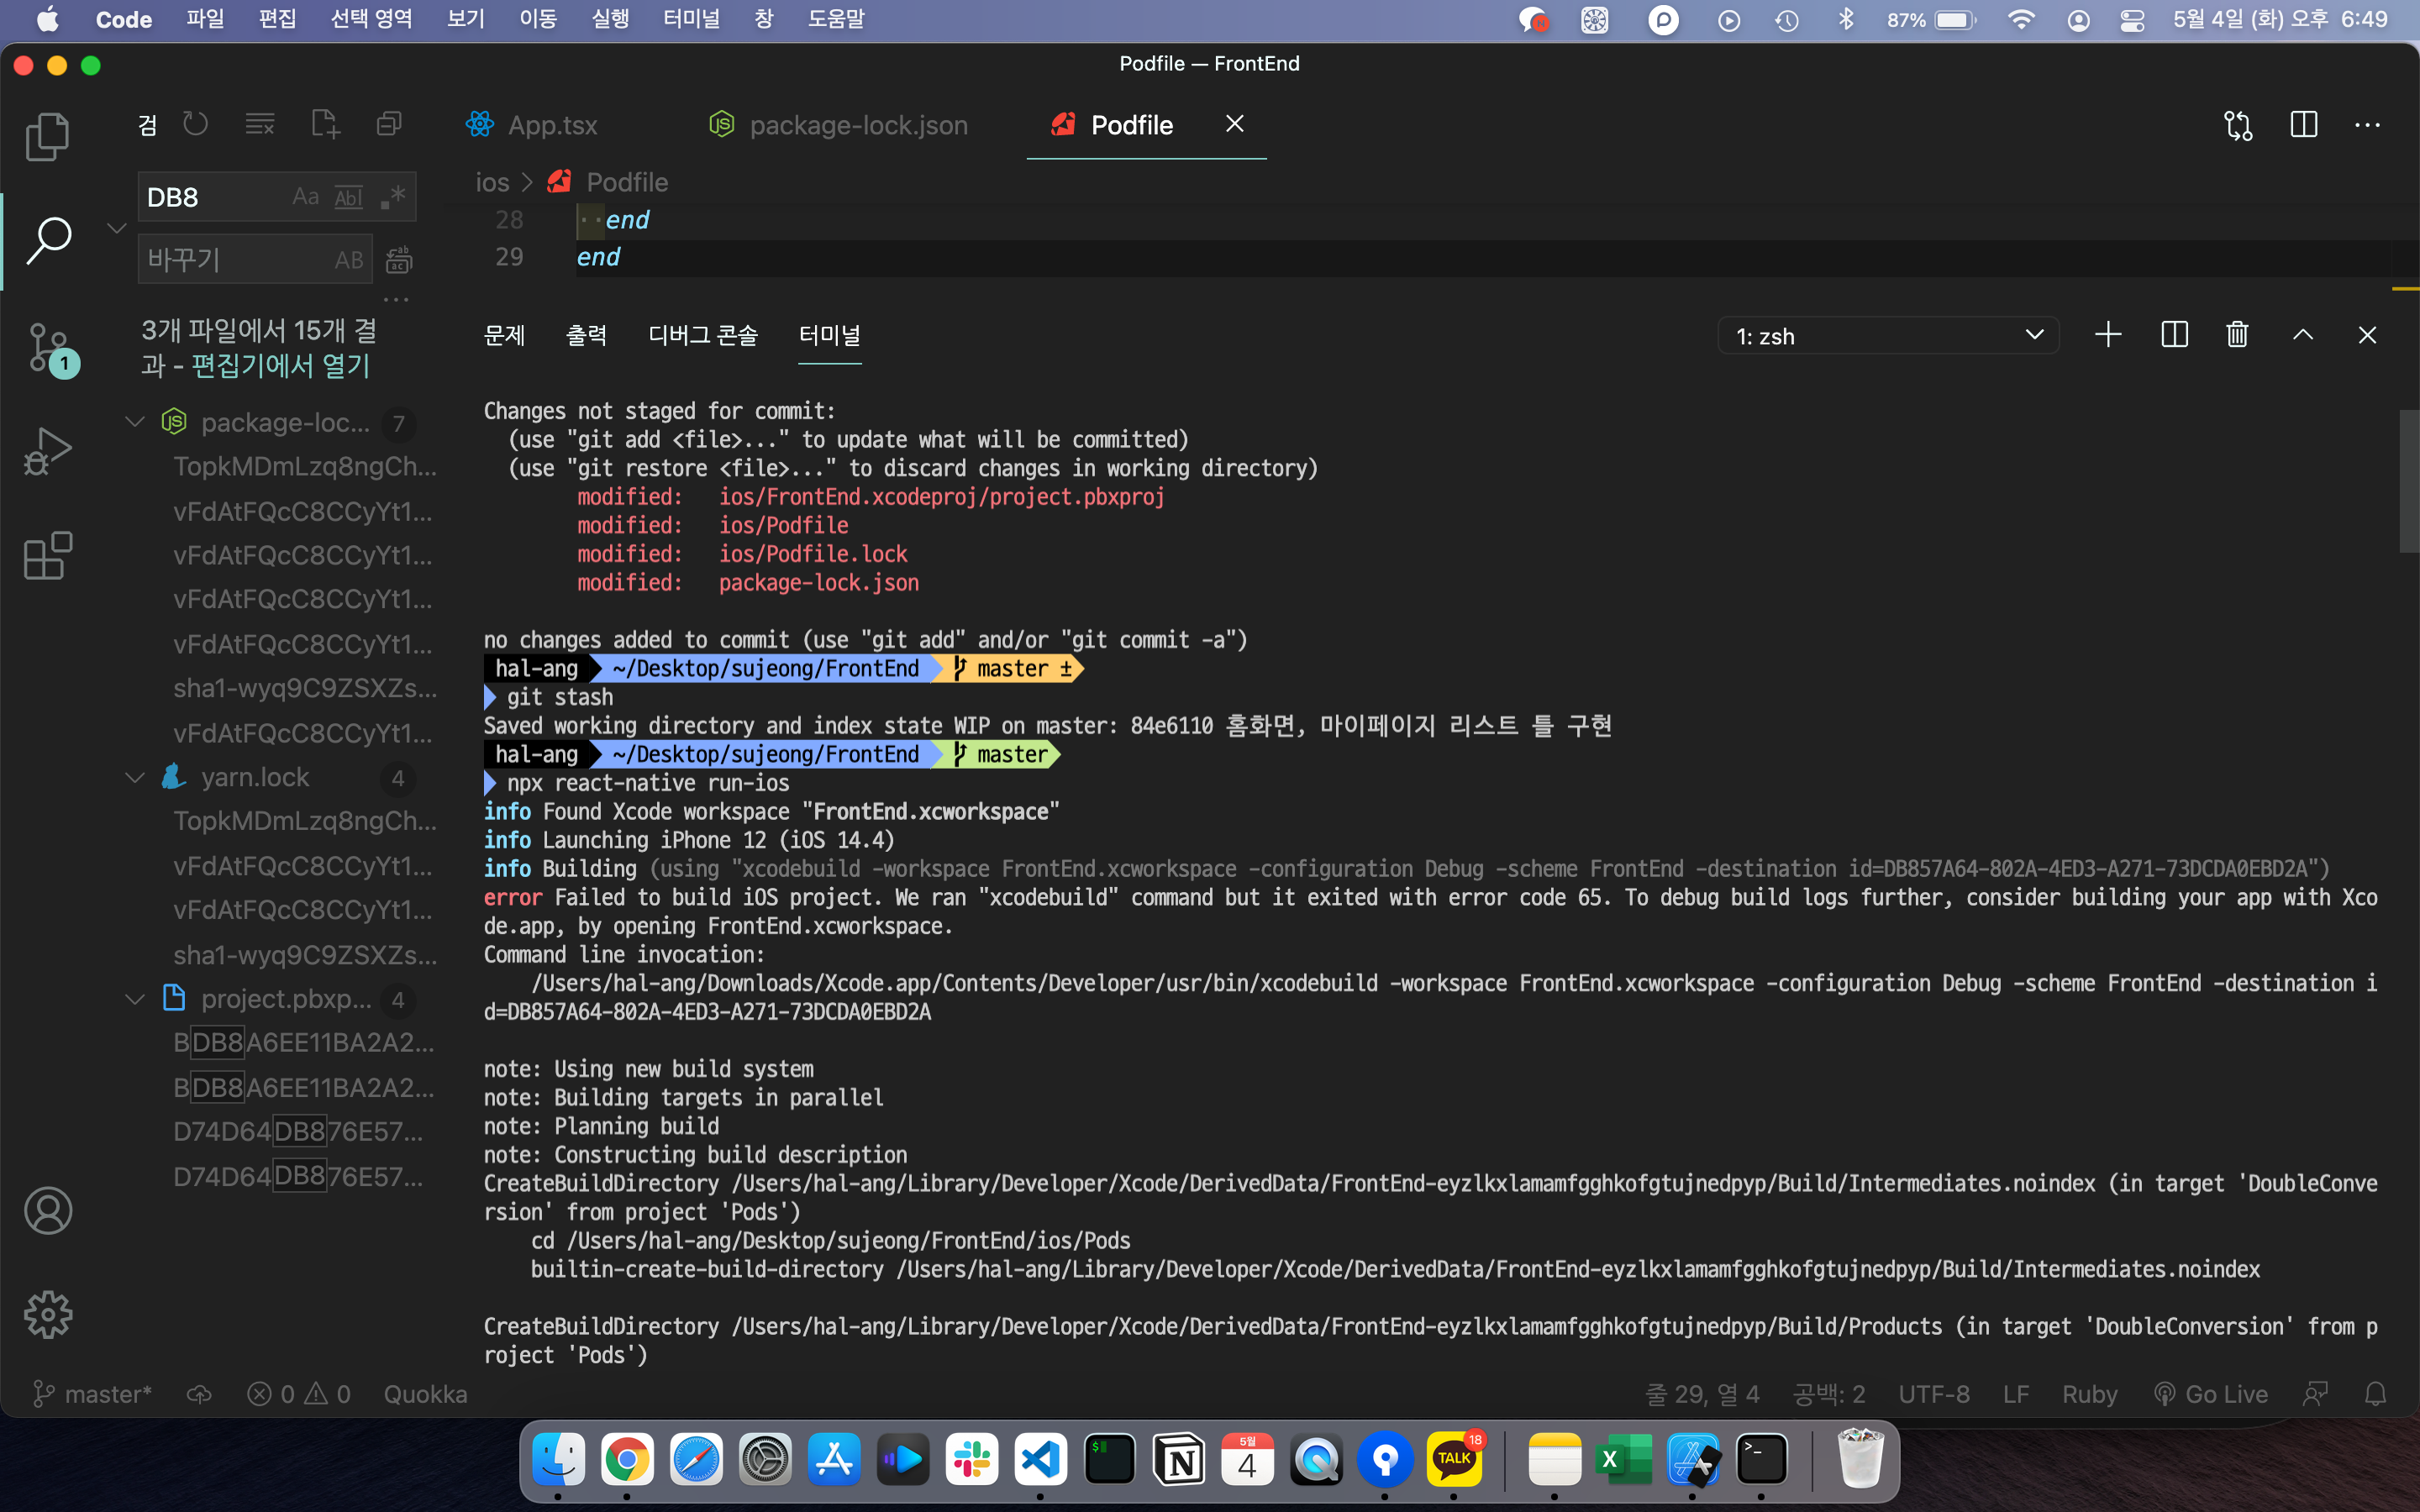
Task: Collapse the yarn.lock search results
Action: click(135, 777)
